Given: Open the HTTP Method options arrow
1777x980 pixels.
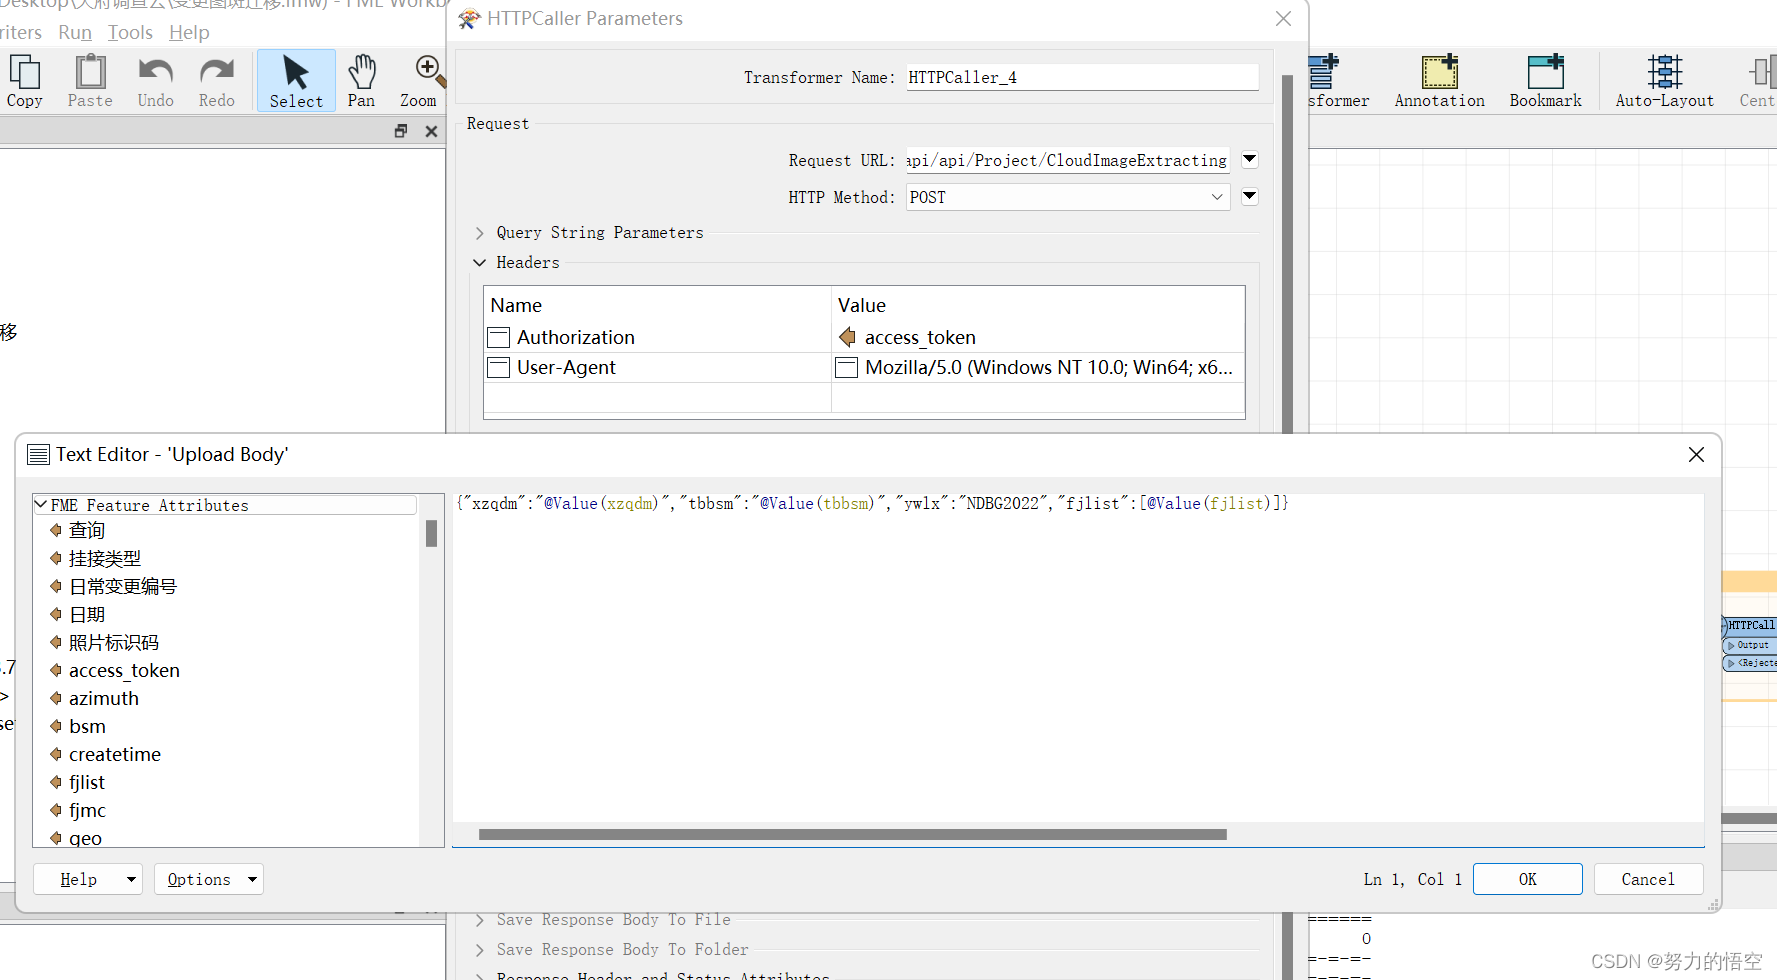Looking at the screenshot, I should [1250, 196].
